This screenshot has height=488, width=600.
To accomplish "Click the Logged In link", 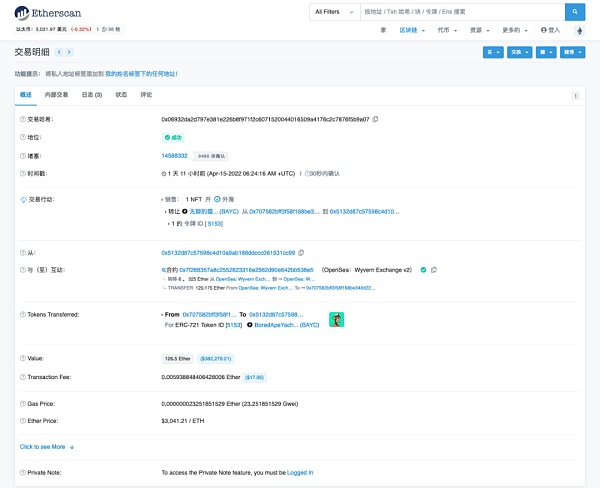I will coord(300,472).
